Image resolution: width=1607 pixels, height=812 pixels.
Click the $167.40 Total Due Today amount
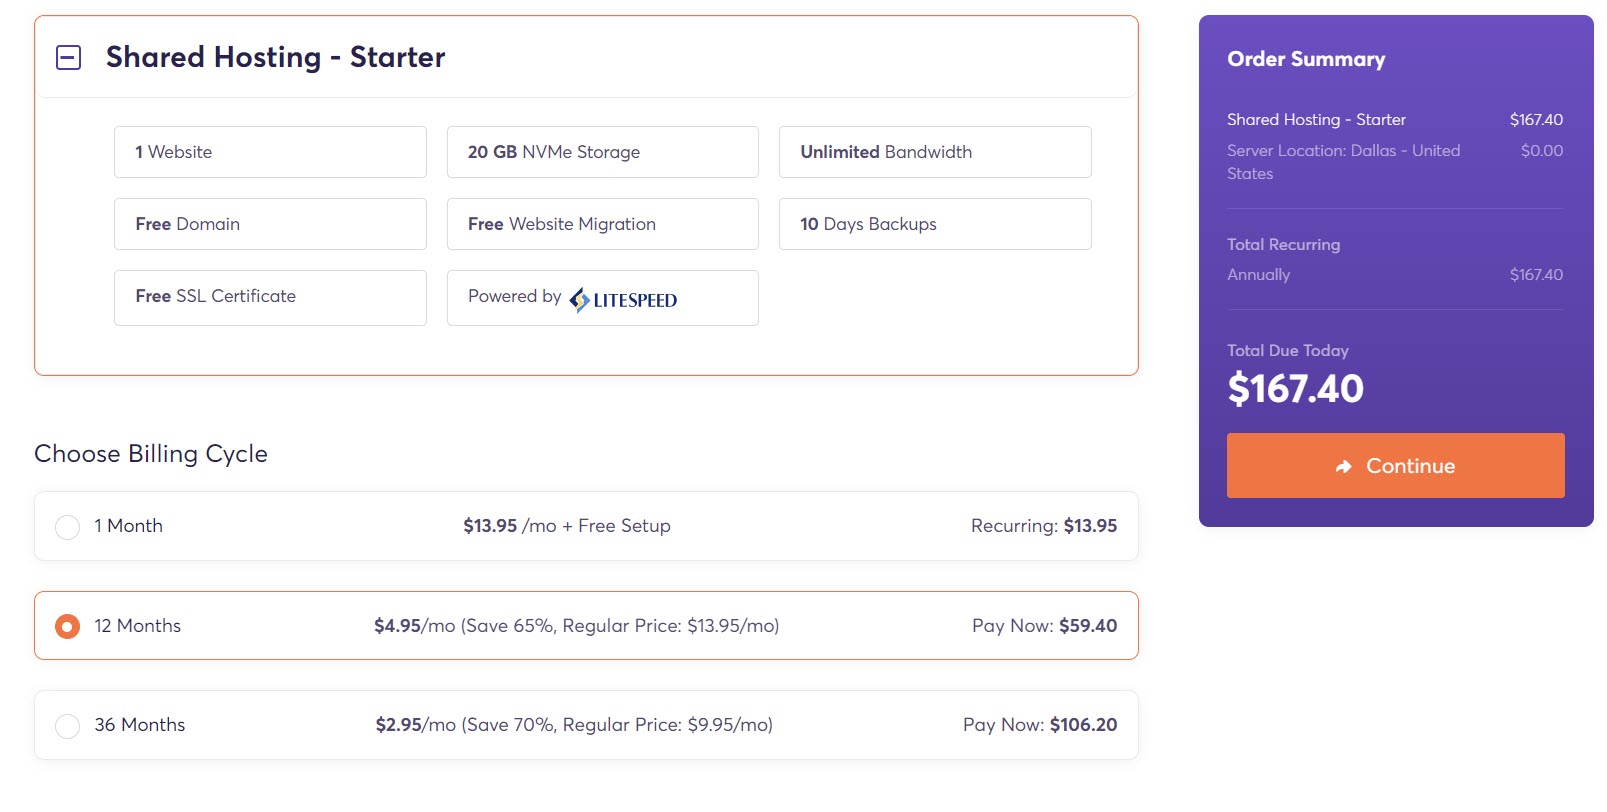1295,389
